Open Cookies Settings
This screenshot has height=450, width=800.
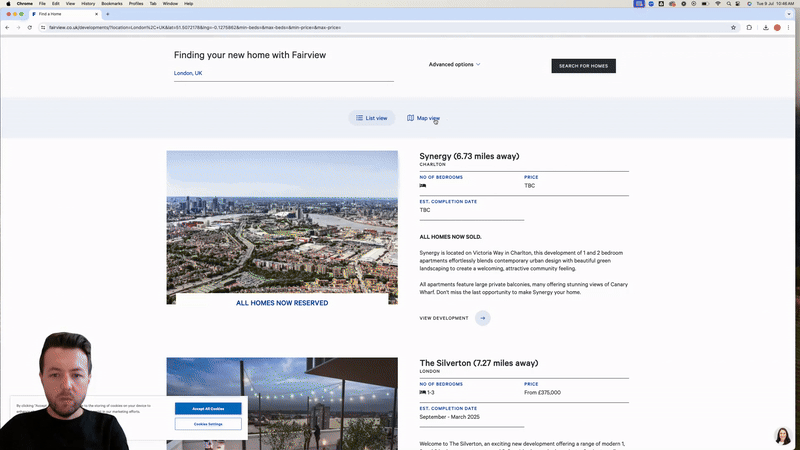(208, 424)
